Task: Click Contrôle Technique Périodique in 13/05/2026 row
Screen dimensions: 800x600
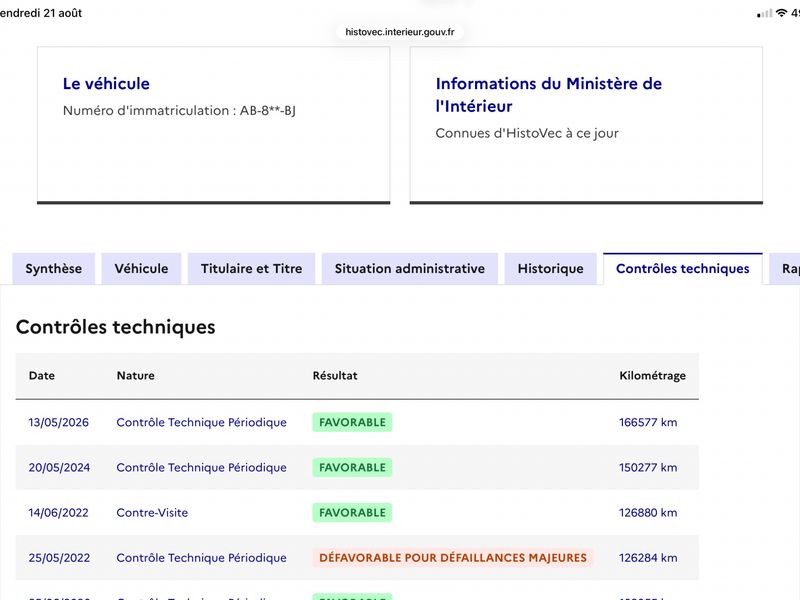Action: pos(202,422)
